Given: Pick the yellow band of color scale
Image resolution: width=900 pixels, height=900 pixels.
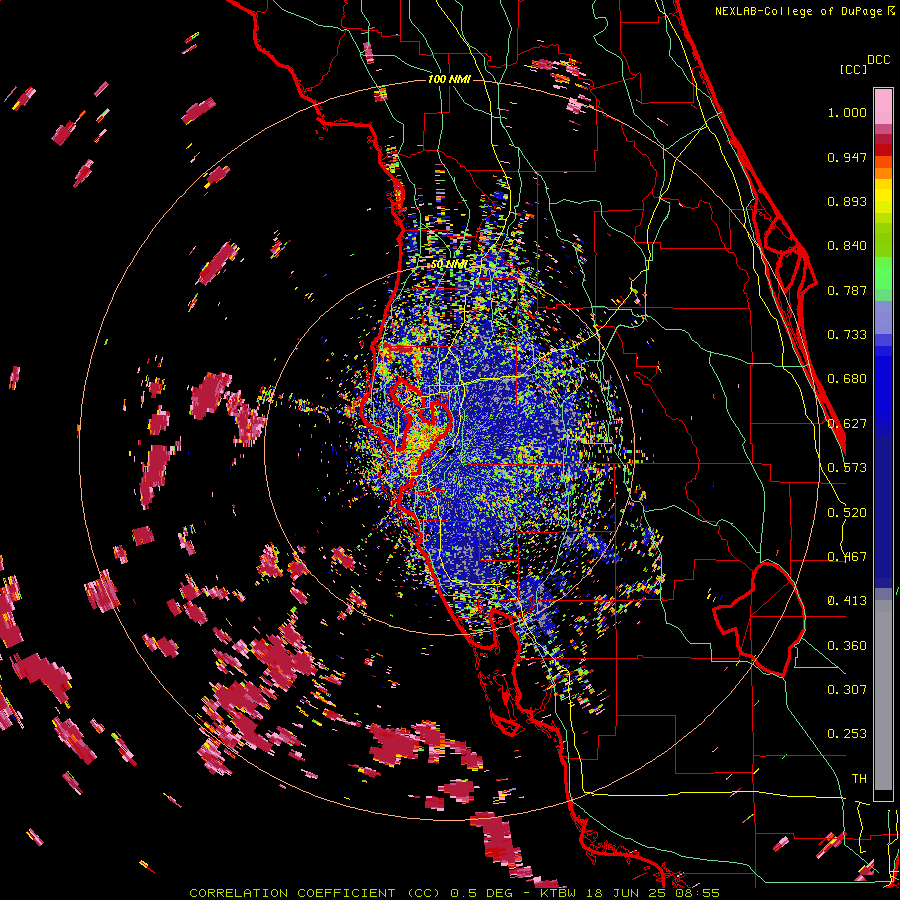Looking at the screenshot, I should coord(883,196).
